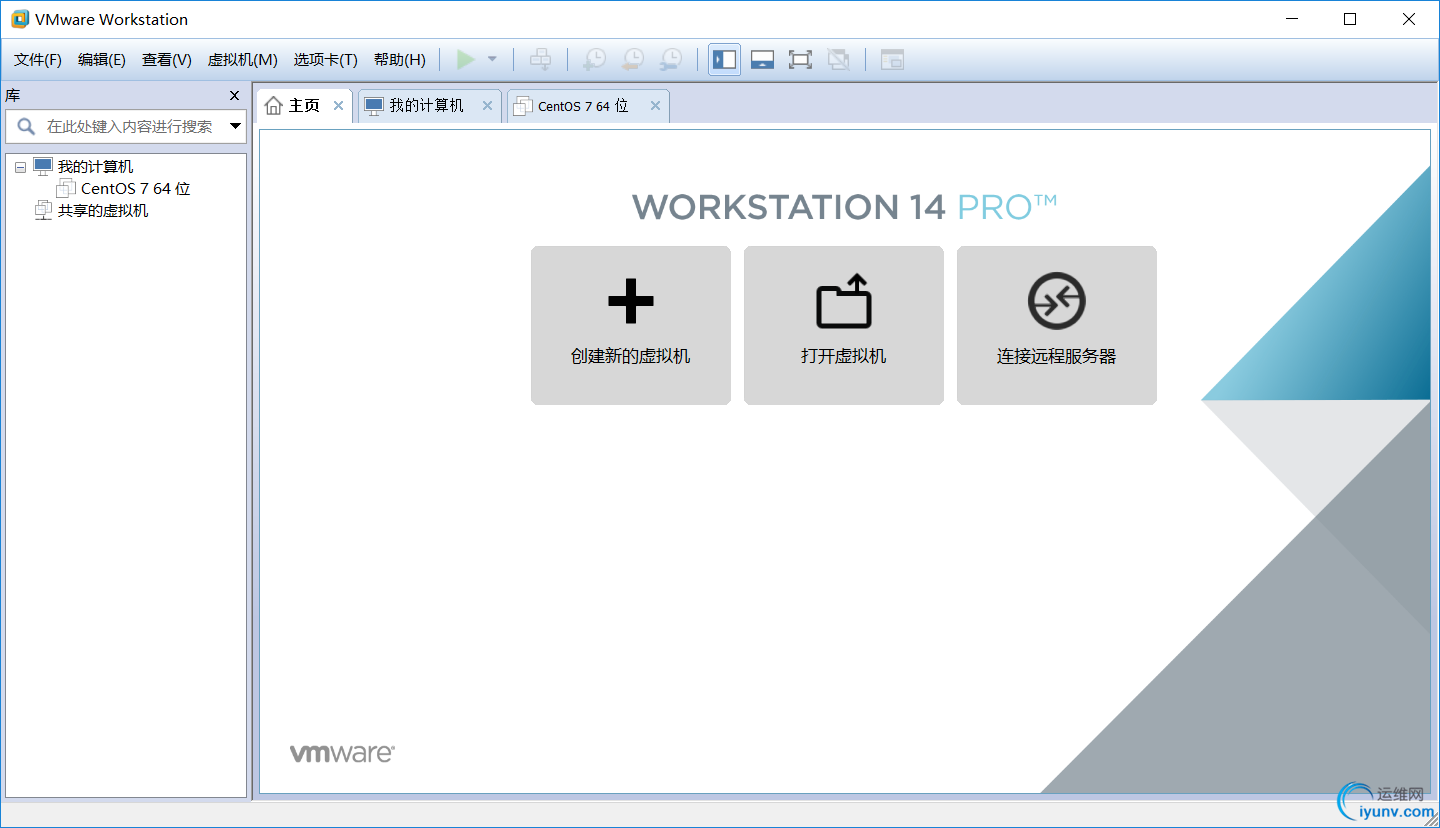Open the 帮助(H) menu
1440x828 pixels.
[399, 60]
